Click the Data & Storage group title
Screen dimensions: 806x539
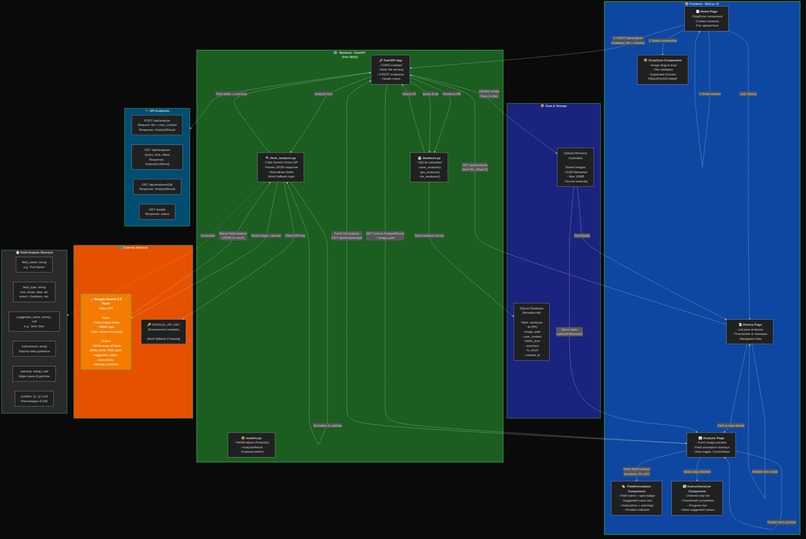554,106
